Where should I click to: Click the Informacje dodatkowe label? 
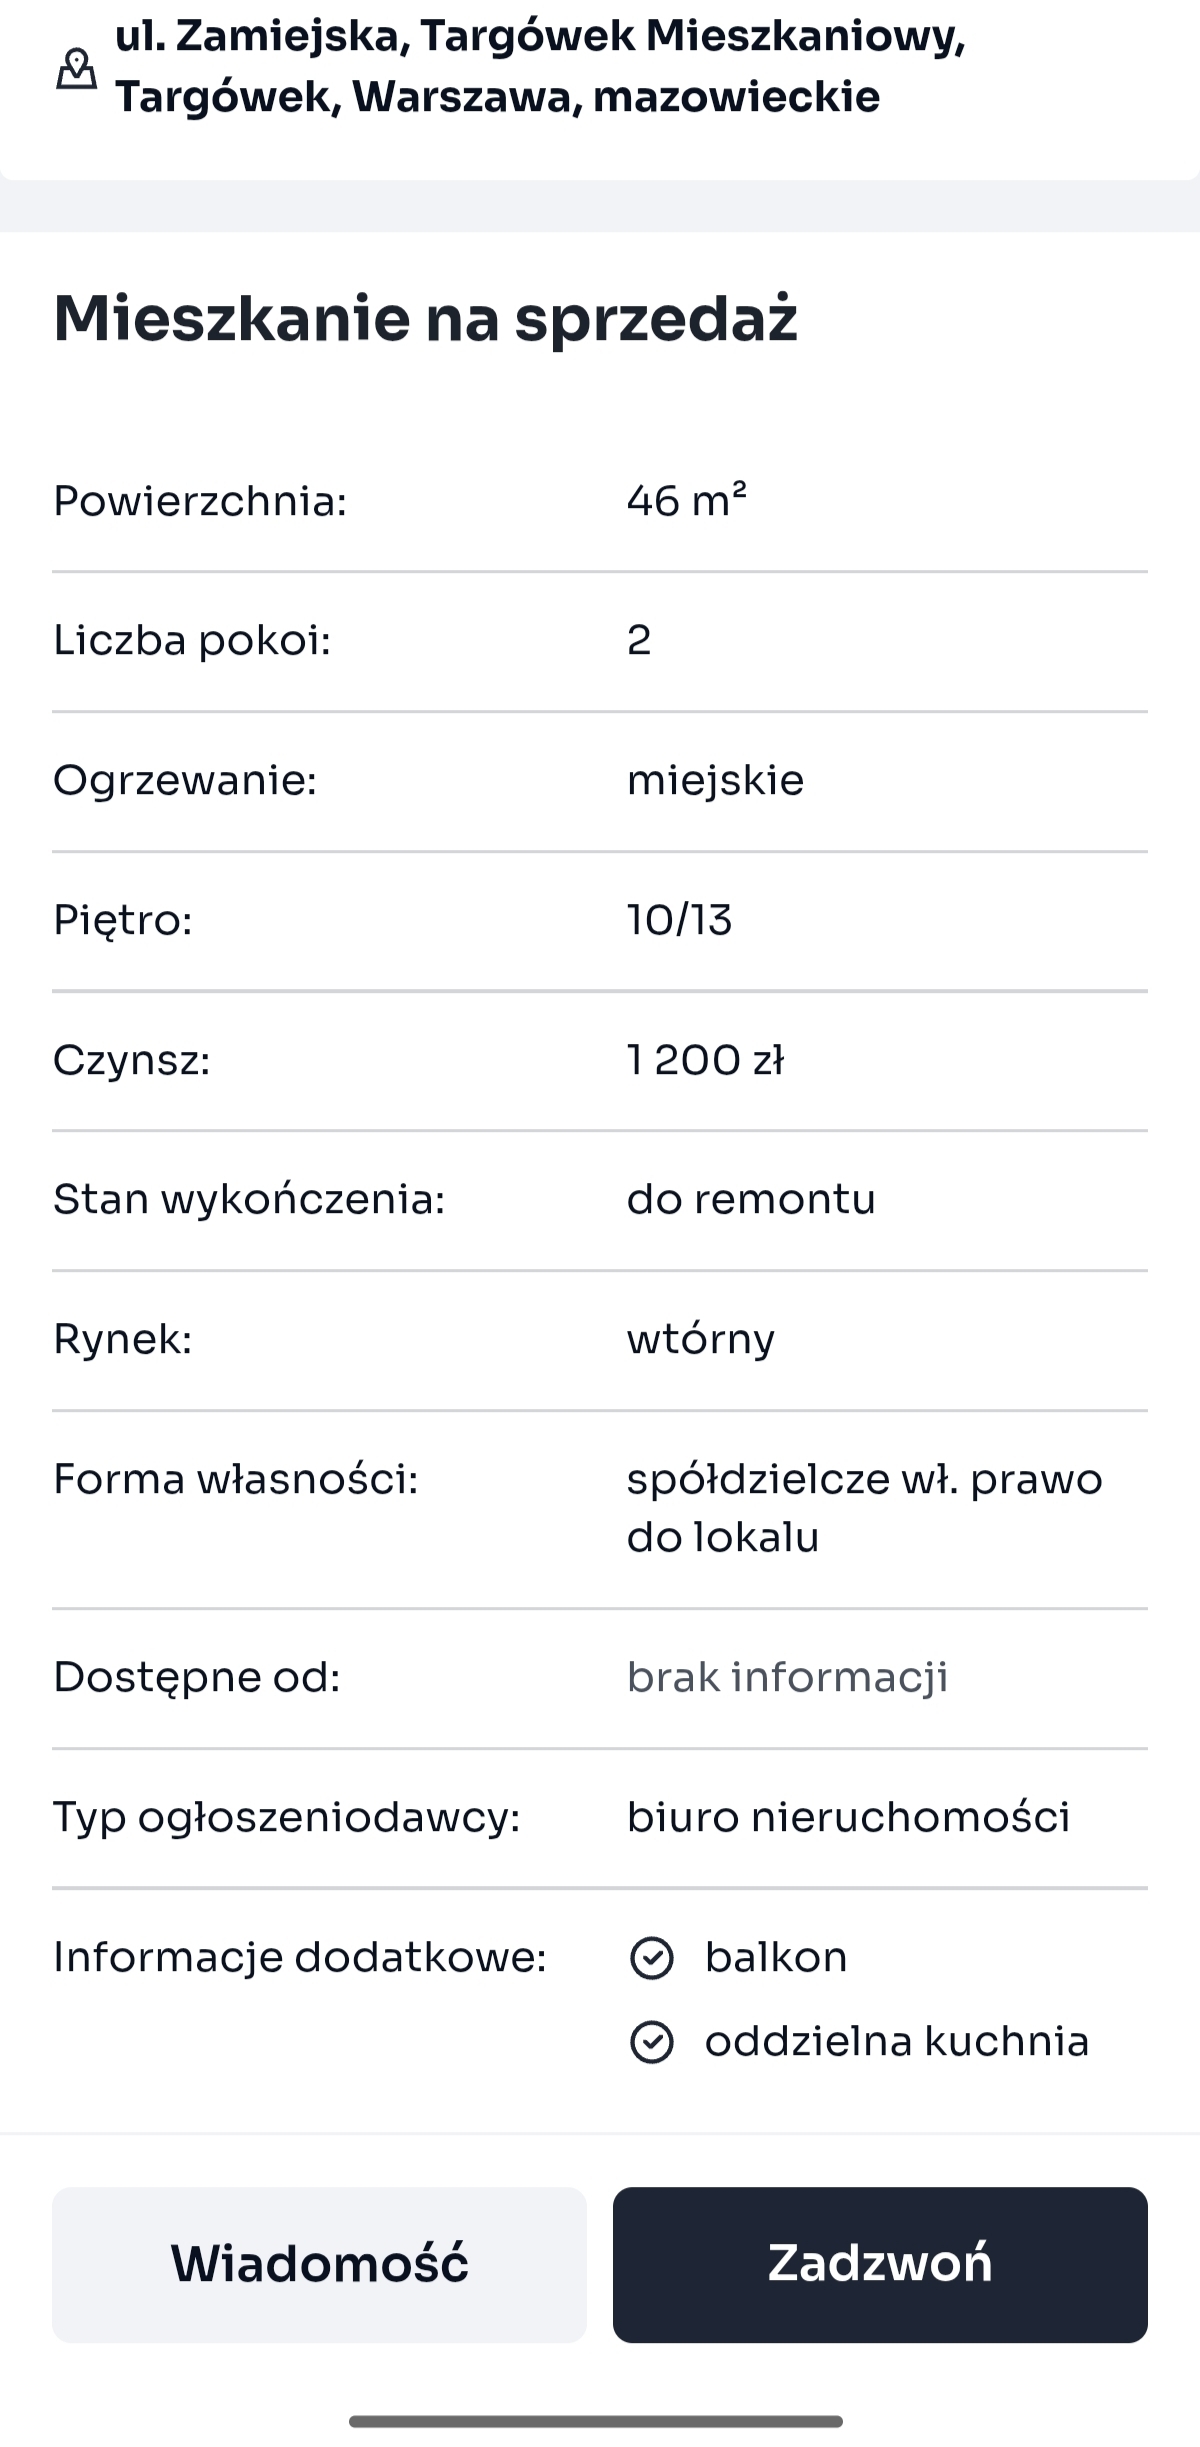[x=300, y=1957]
